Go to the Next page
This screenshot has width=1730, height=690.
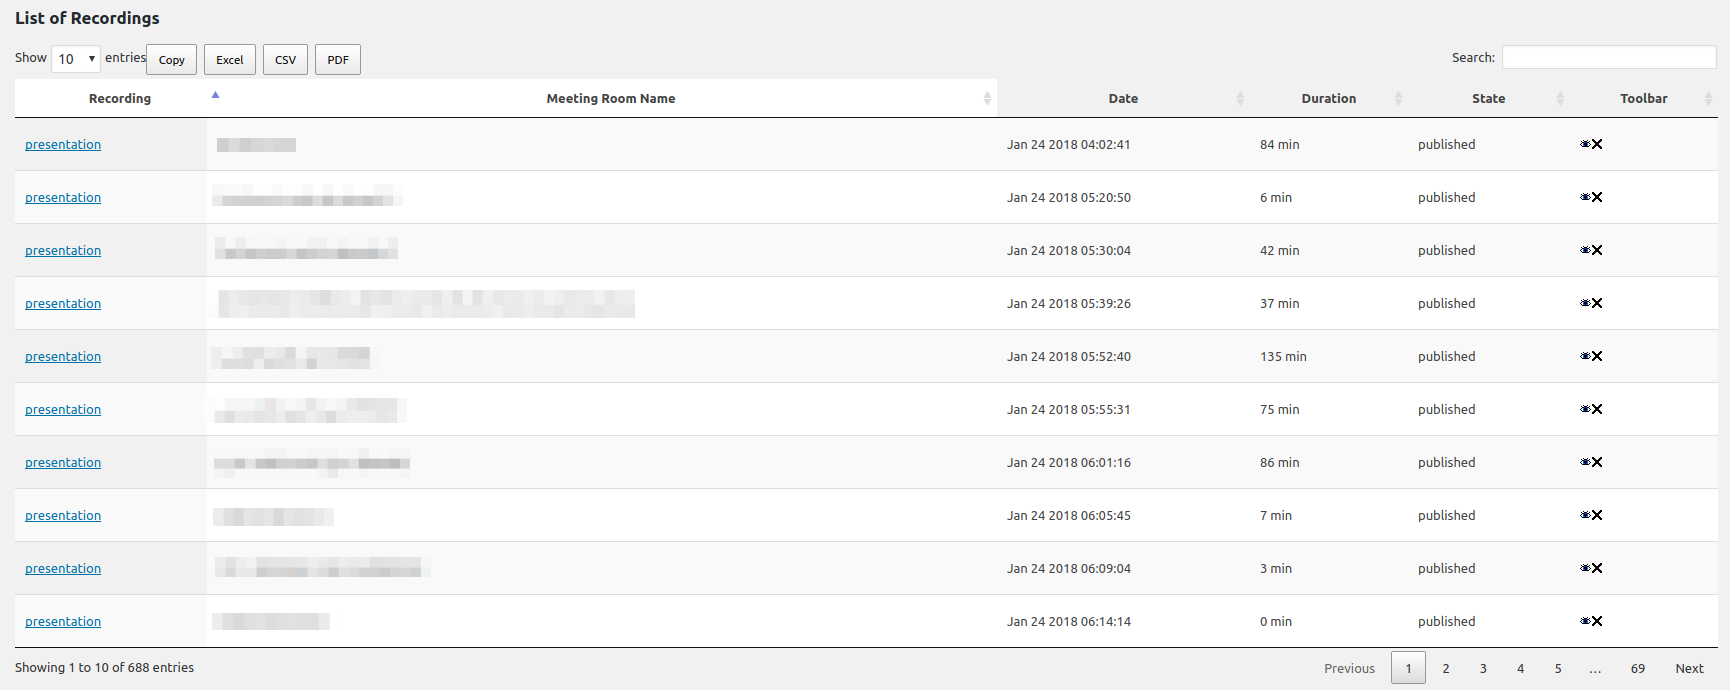pos(1689,668)
